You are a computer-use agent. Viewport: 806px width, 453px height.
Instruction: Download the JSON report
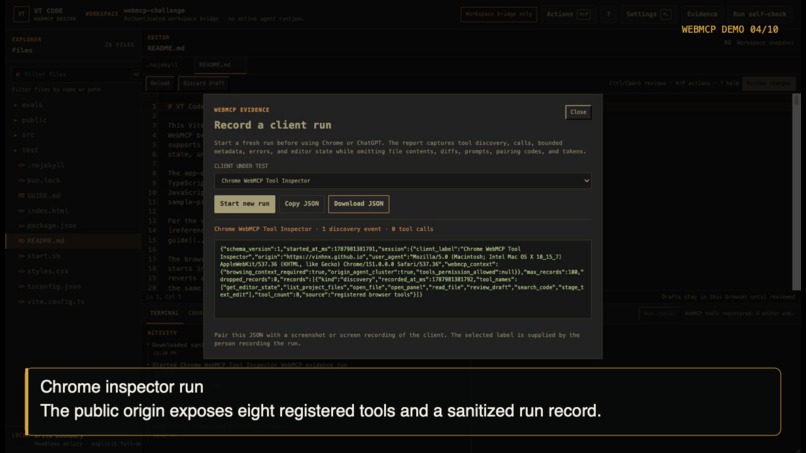click(x=359, y=204)
